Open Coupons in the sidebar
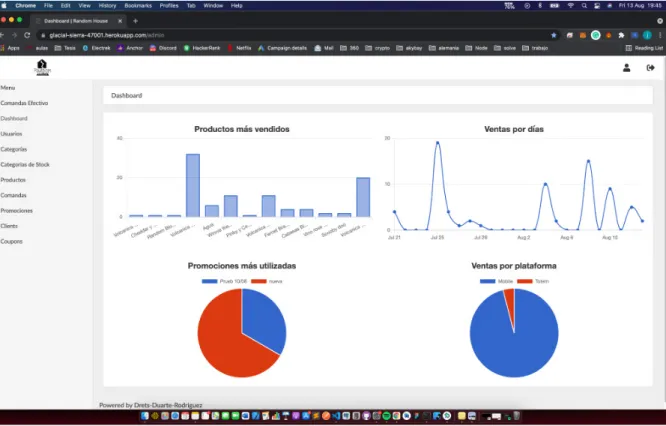Image resolution: width=666 pixels, height=426 pixels. 11,241
